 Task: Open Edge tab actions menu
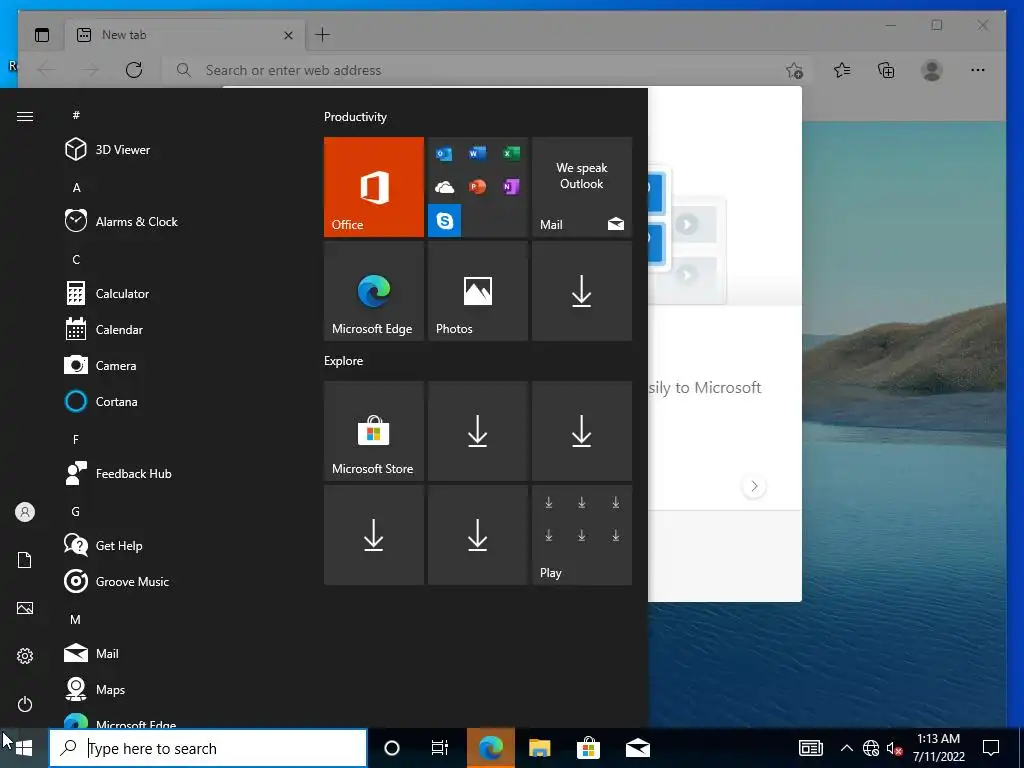tap(42, 35)
